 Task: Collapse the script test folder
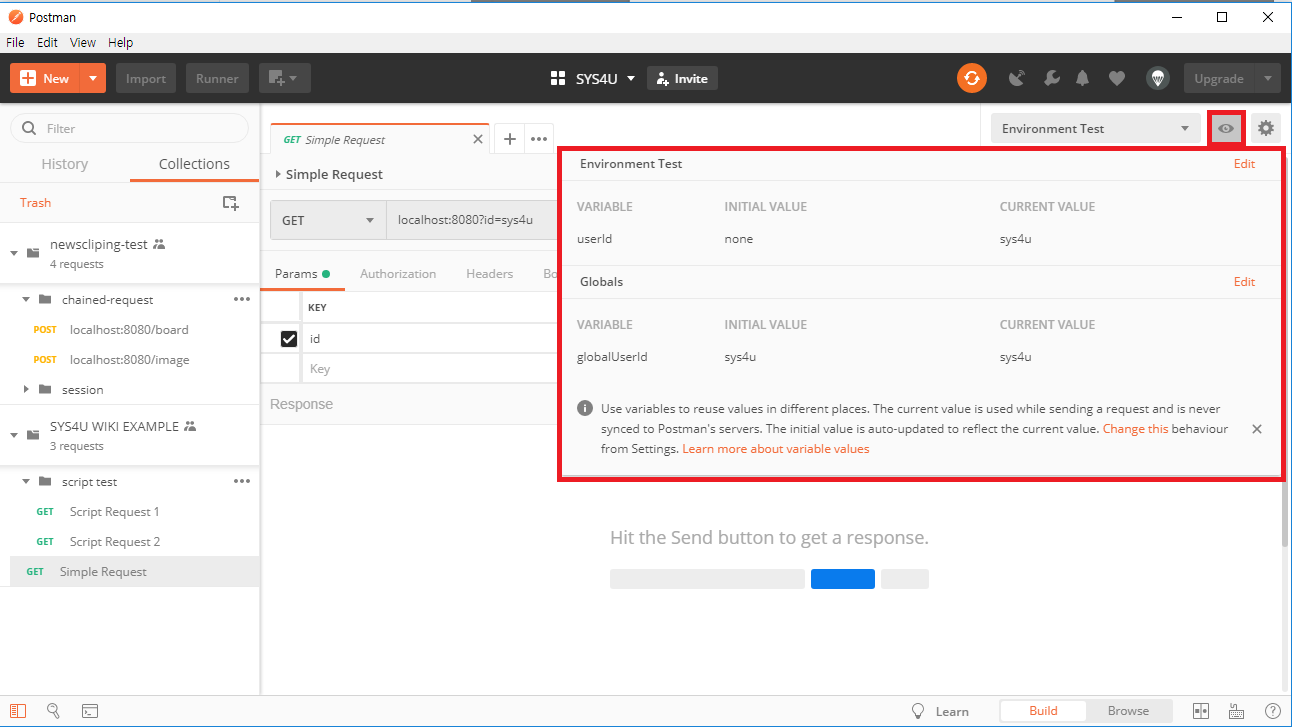pyautogui.click(x=27, y=482)
